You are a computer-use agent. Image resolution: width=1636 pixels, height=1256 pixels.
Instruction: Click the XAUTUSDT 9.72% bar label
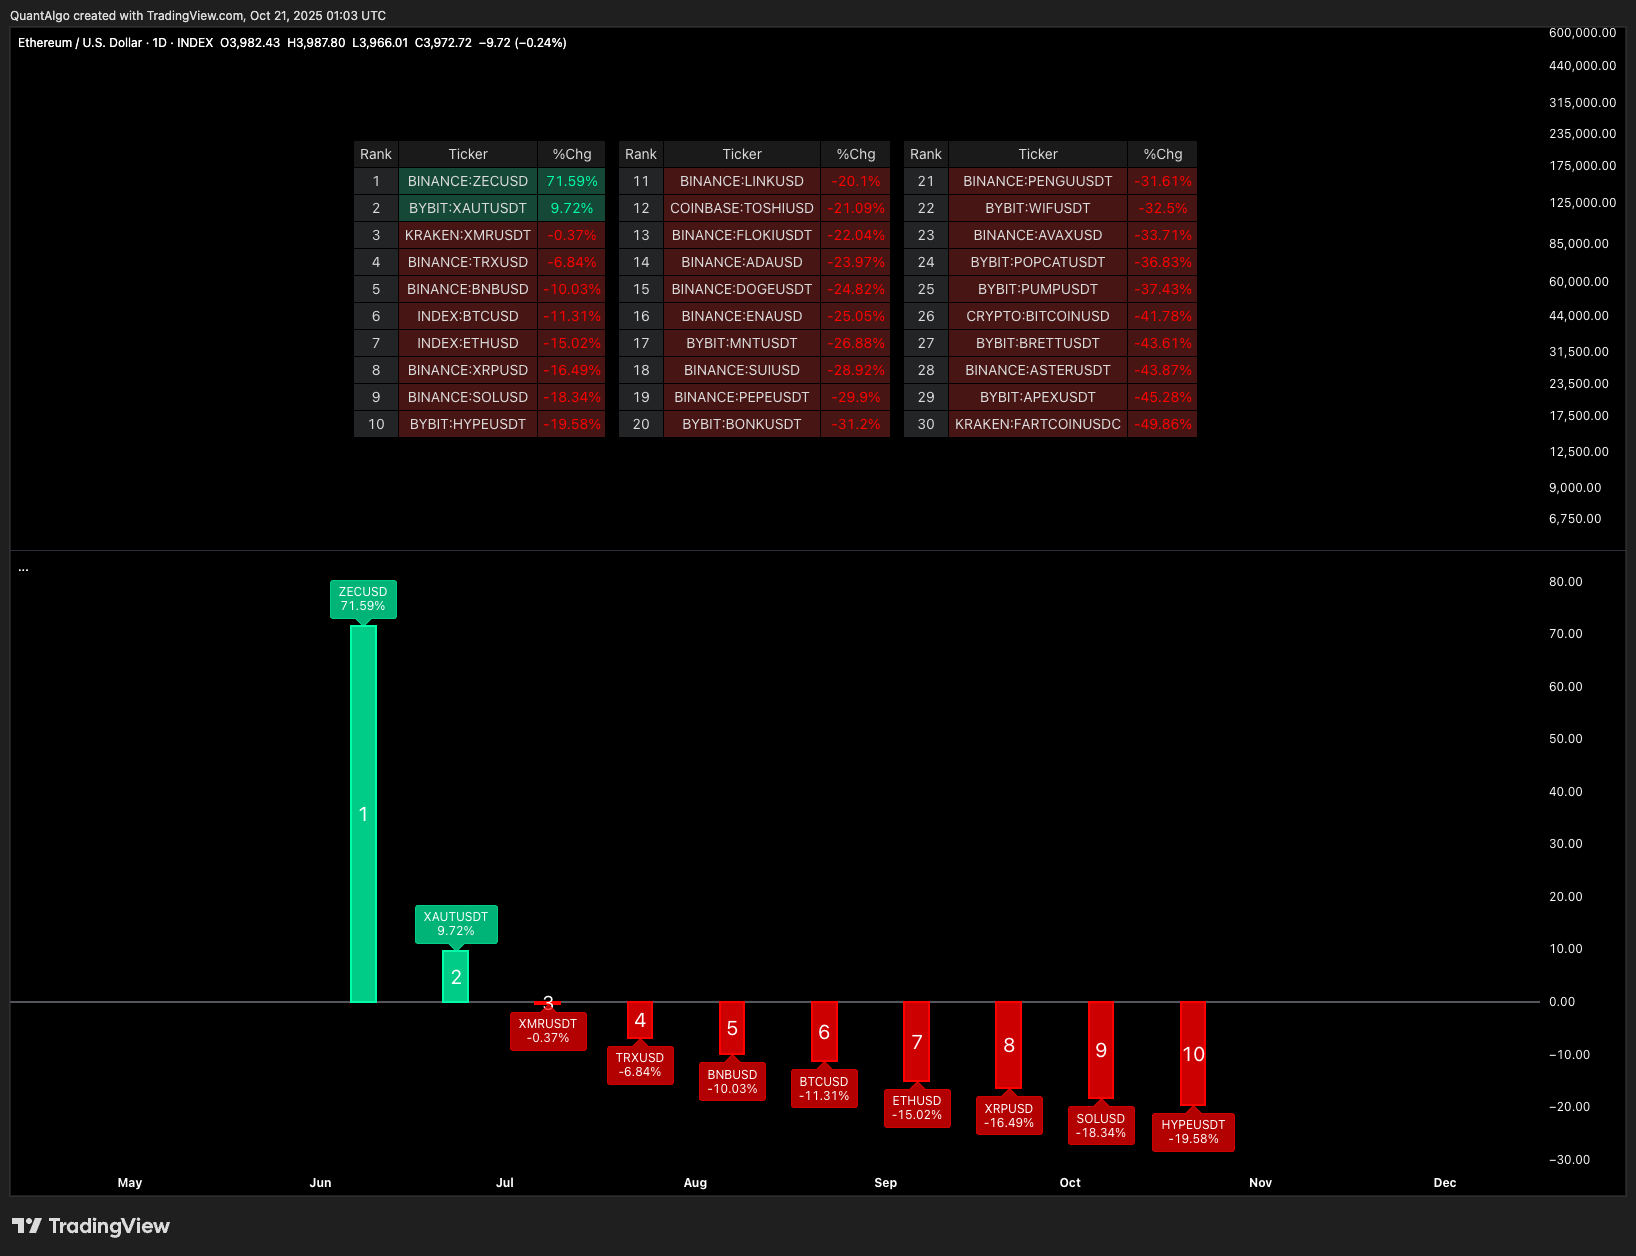(x=456, y=924)
